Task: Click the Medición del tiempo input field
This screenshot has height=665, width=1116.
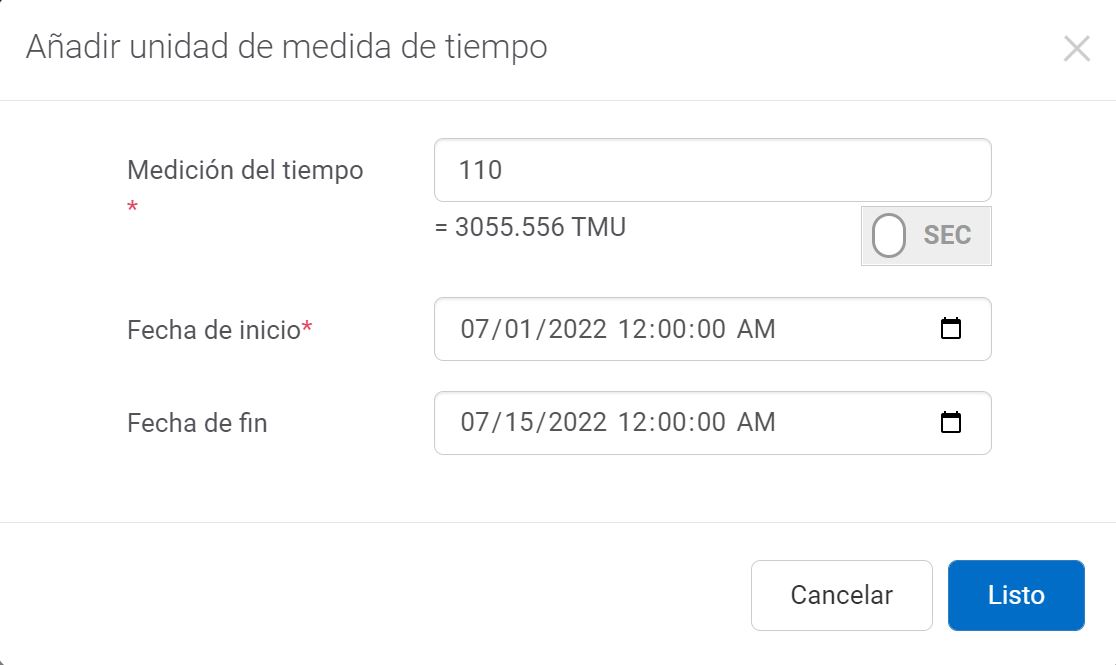Action: [x=712, y=170]
